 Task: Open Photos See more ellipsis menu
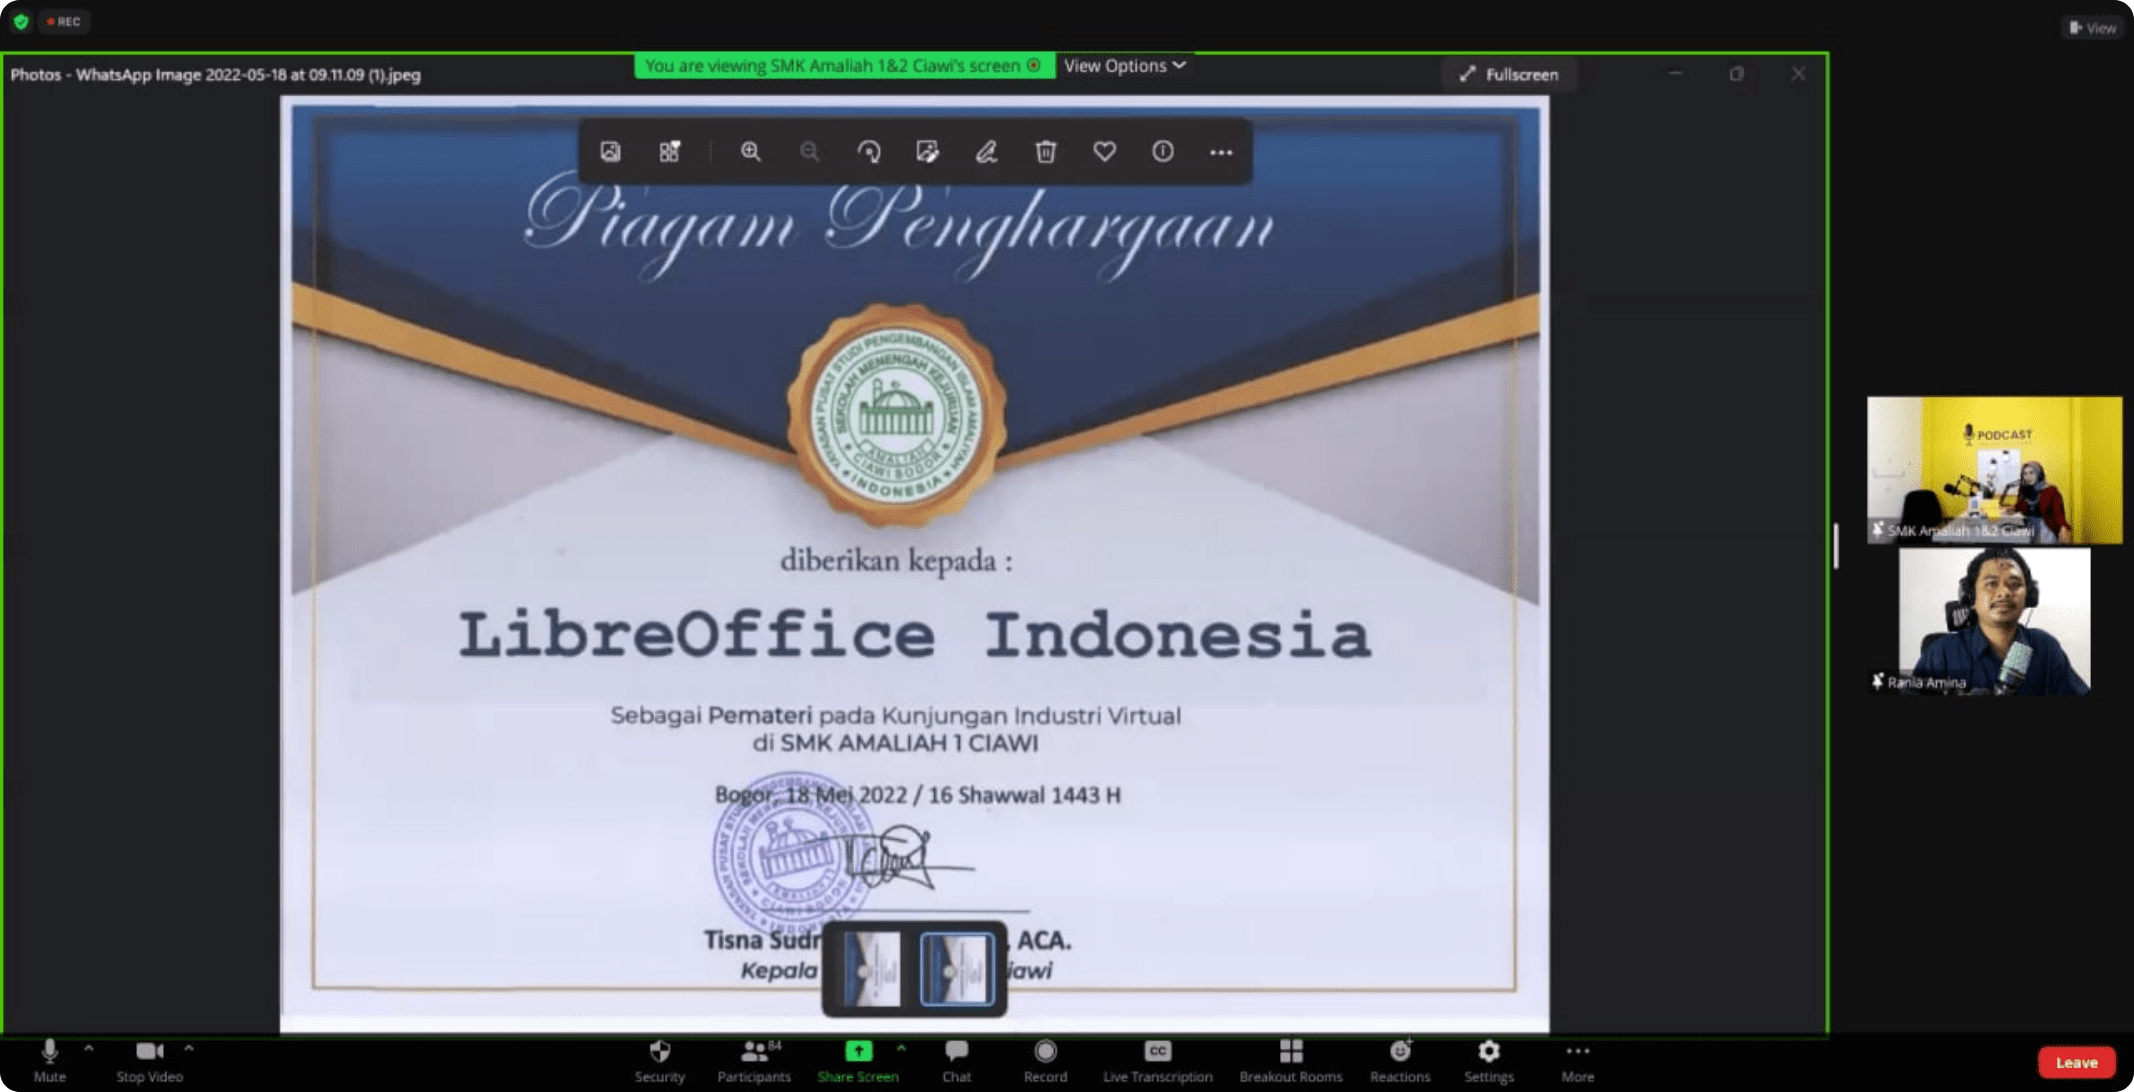point(1221,152)
